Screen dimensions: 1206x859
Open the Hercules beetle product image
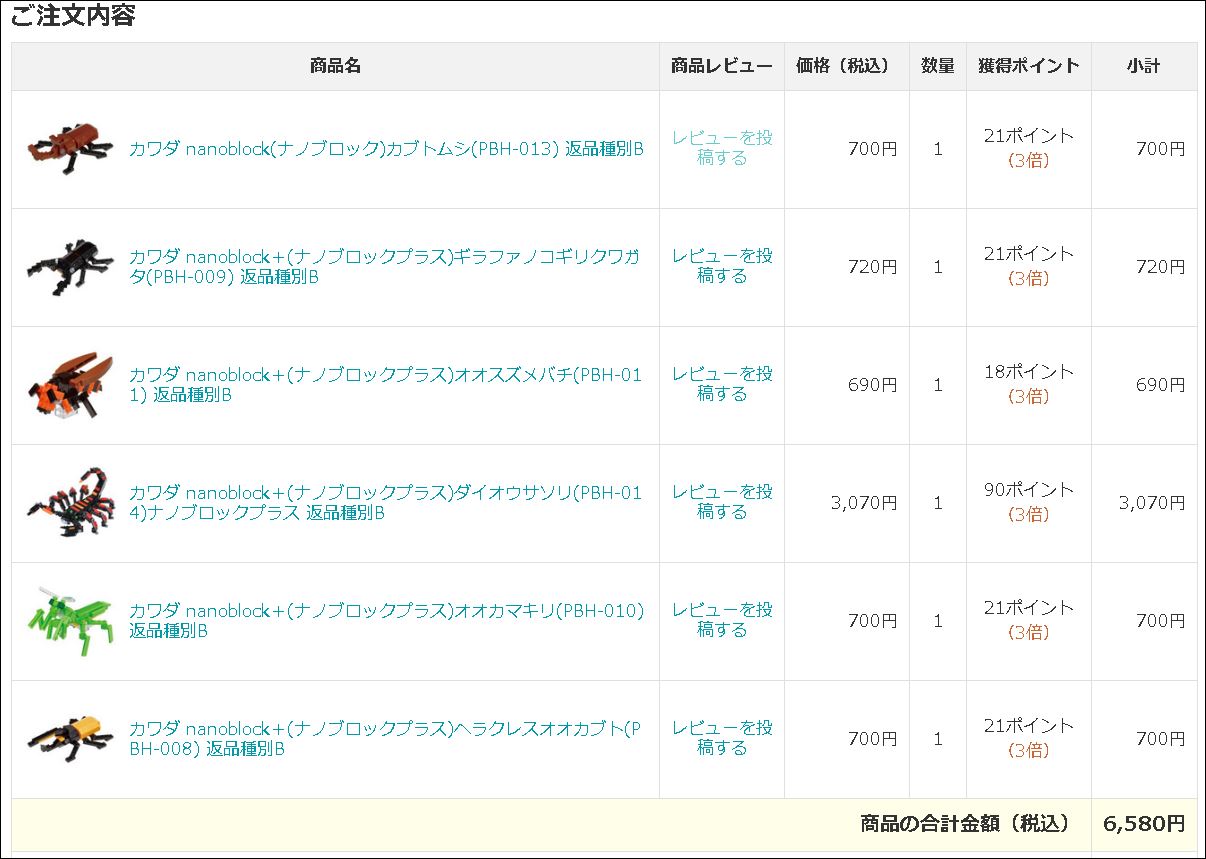point(70,738)
